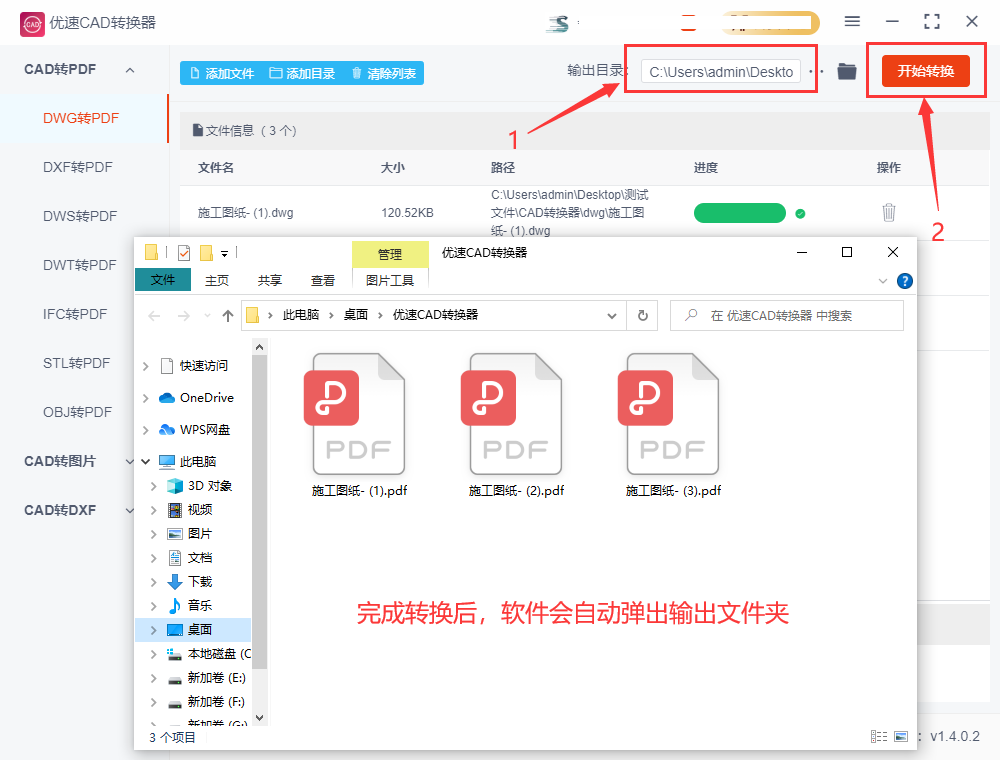Screen dimensions: 1000x760
Task: Open the recent locations dropdown arrow
Action: 207,316
